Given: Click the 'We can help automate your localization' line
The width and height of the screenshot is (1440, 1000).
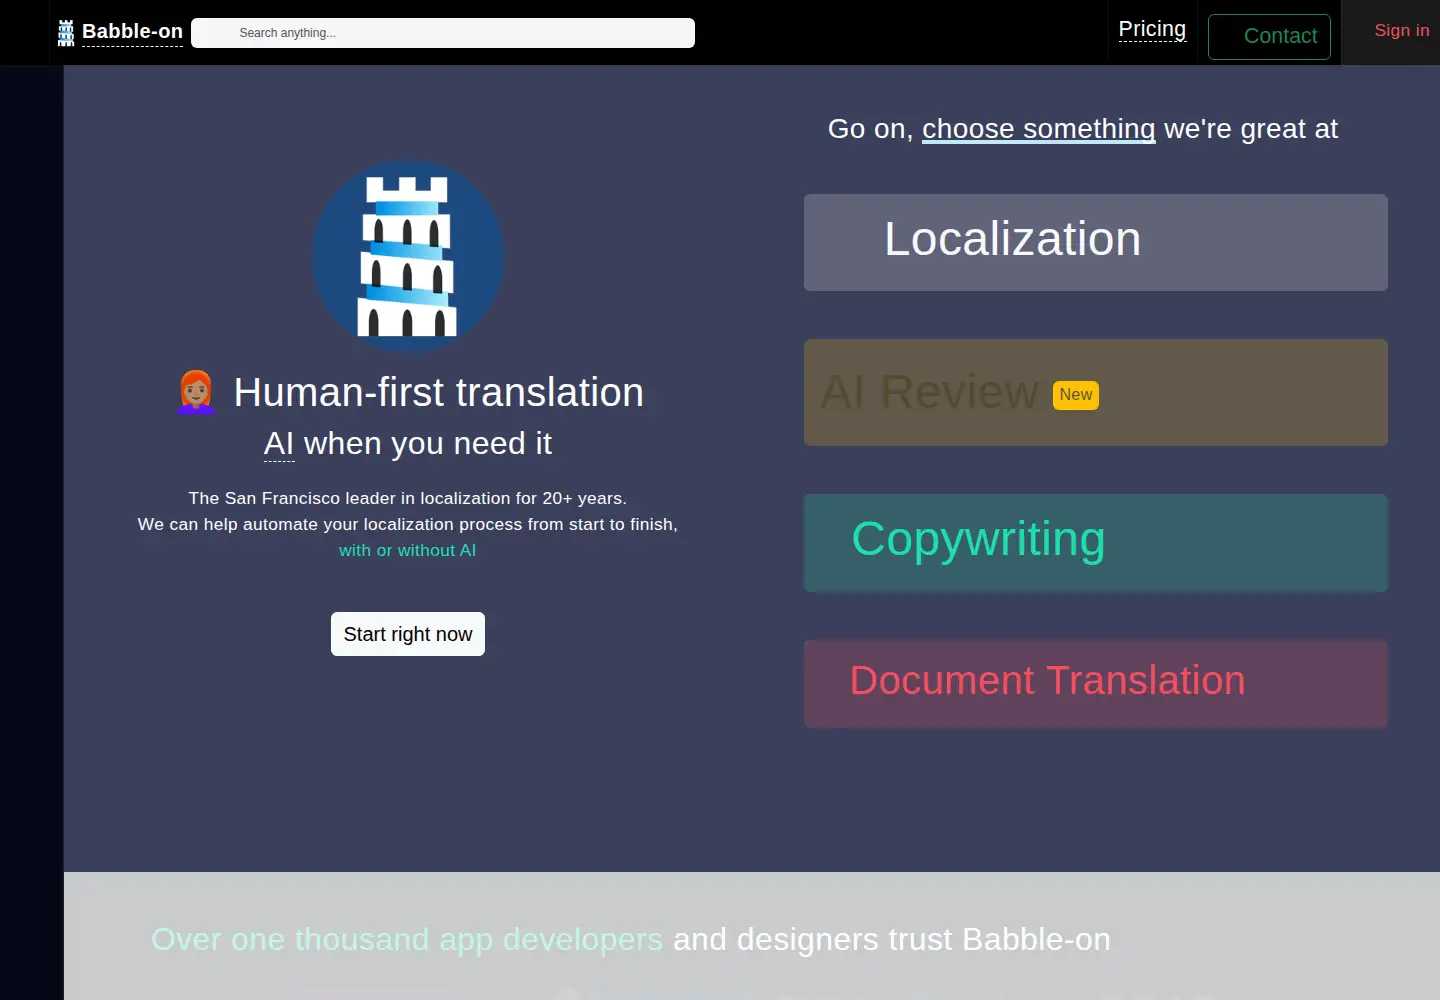Looking at the screenshot, I should click(x=408, y=524).
